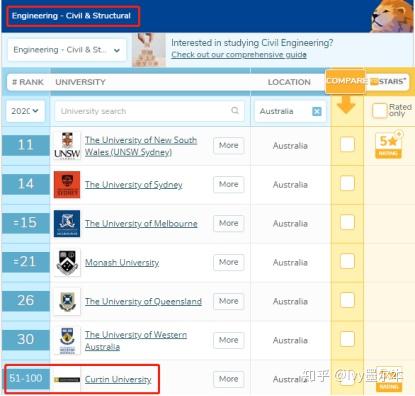
Task: Tick compare checkbox for University of Western Australia
Action: click(x=347, y=339)
